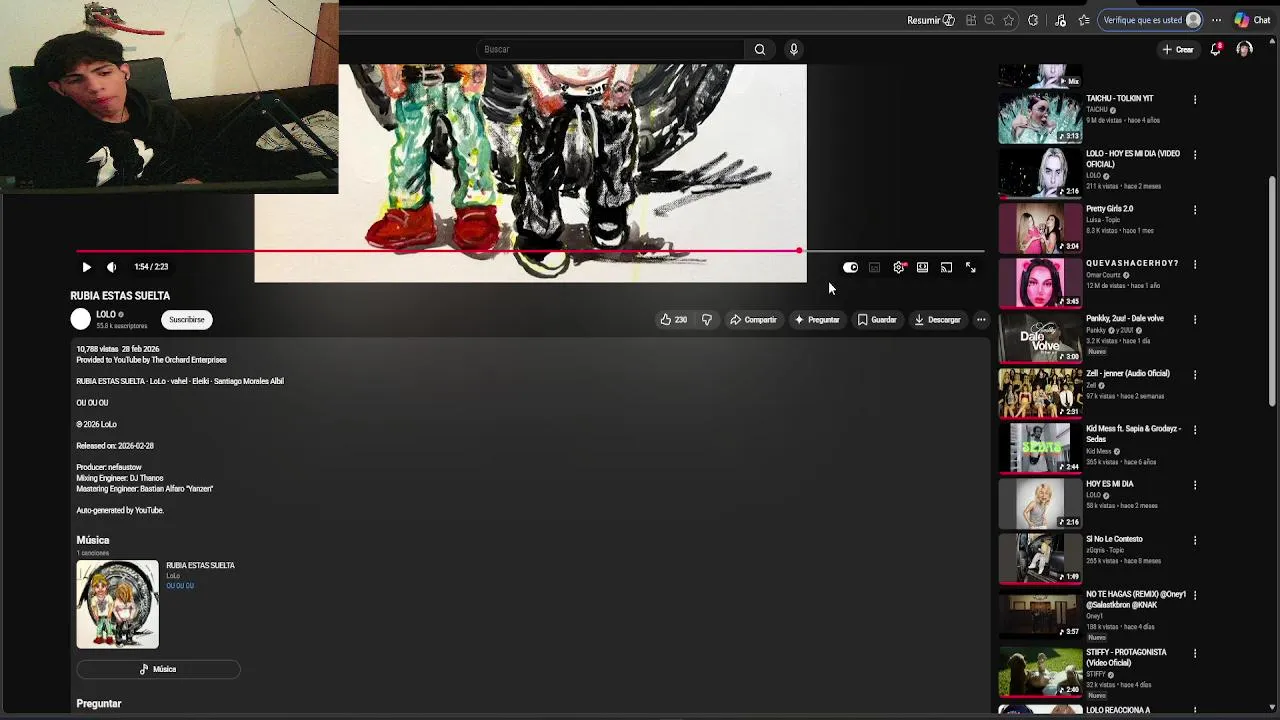This screenshot has width=1280, height=720.
Task: Like the video with 230 likes
Action: point(673,320)
